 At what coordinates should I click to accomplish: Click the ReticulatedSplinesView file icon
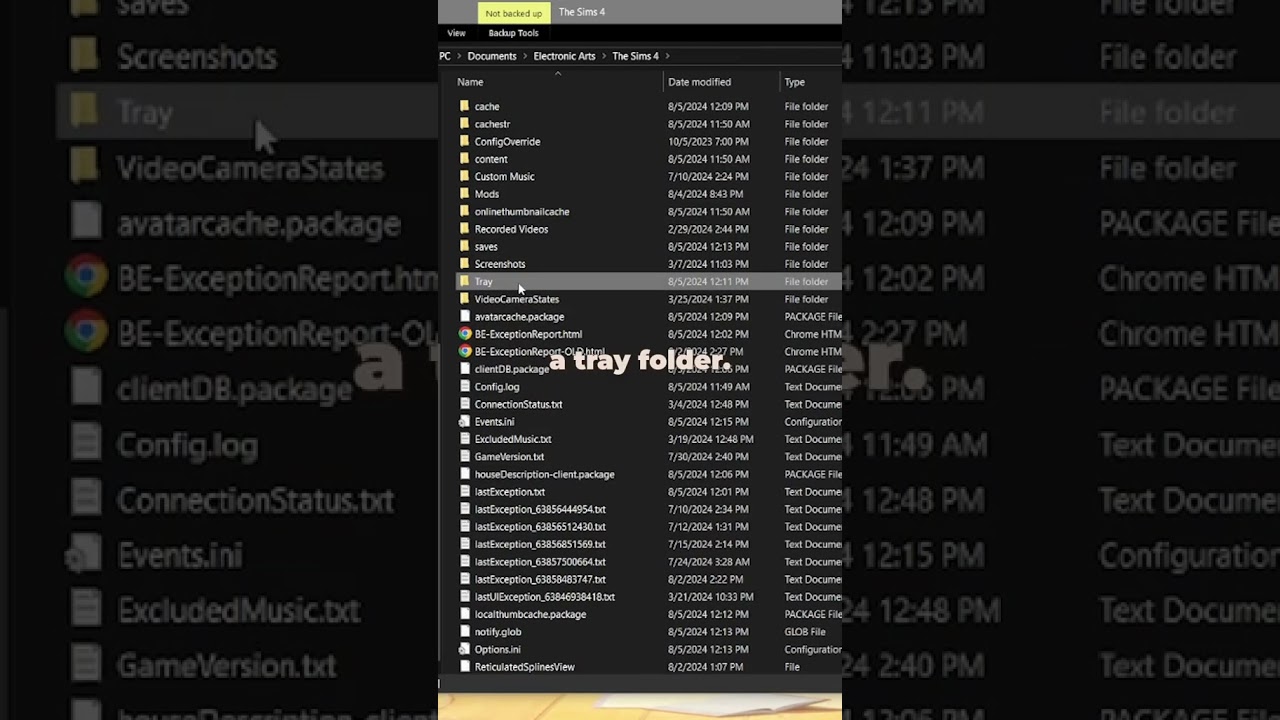coord(464,666)
